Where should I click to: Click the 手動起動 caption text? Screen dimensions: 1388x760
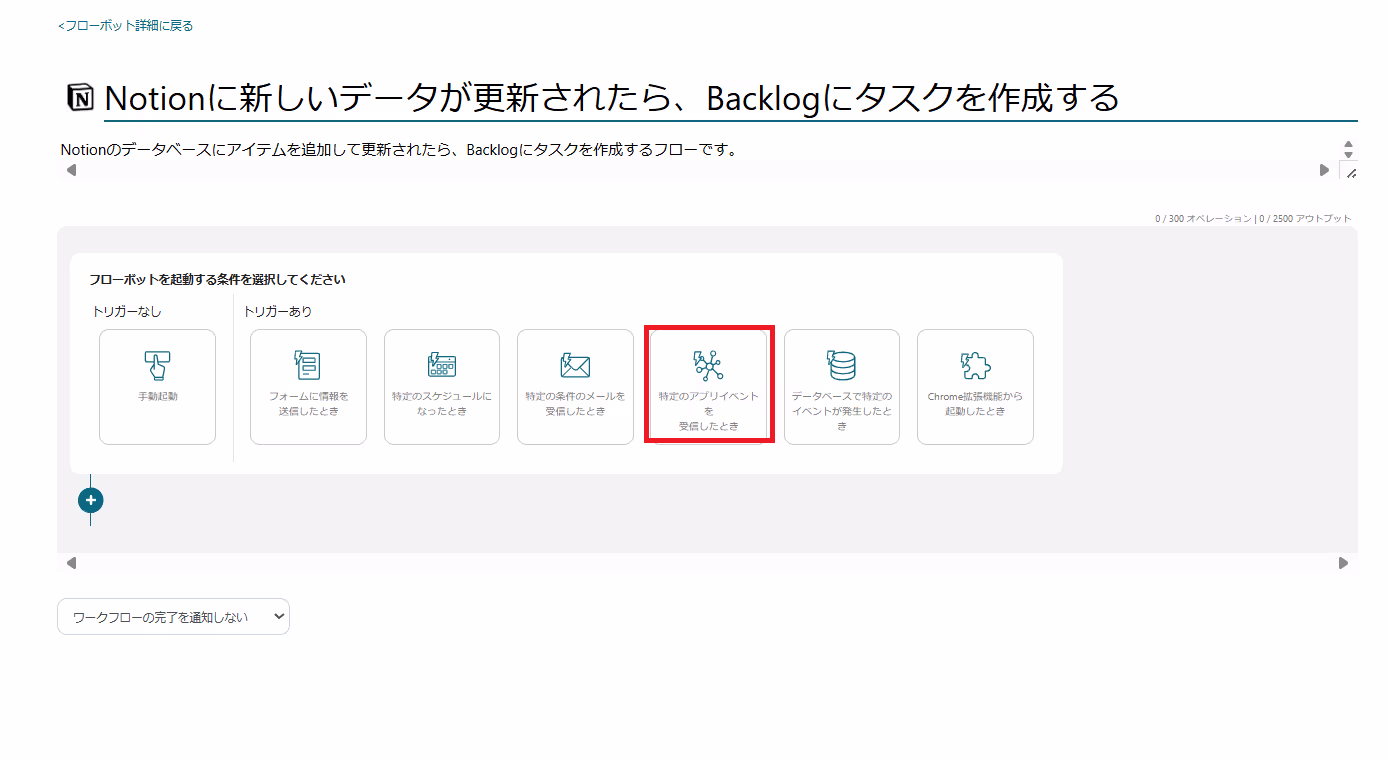(157, 397)
